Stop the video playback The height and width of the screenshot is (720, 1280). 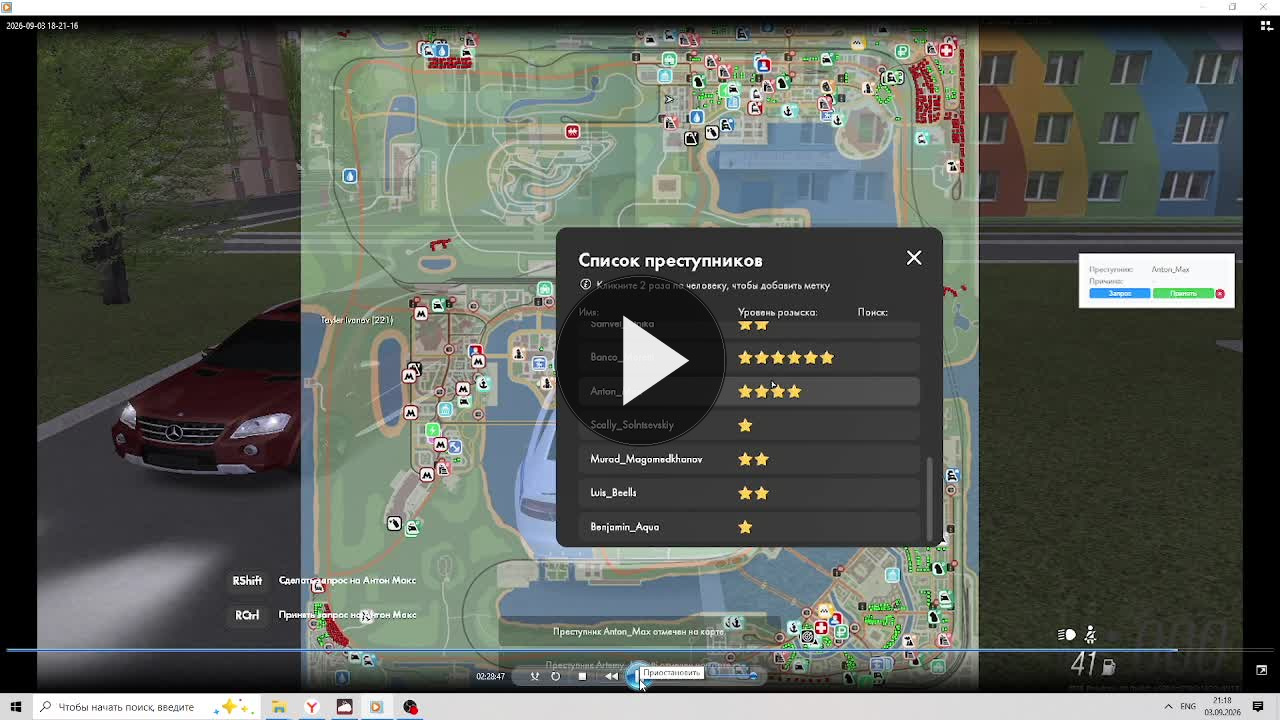tap(582, 677)
